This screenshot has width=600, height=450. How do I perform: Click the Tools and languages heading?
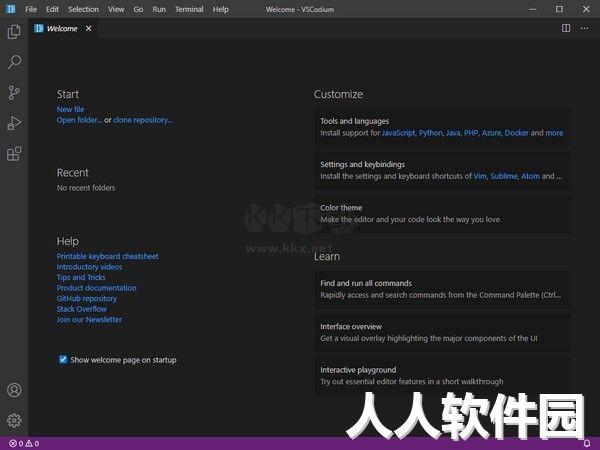coord(354,121)
